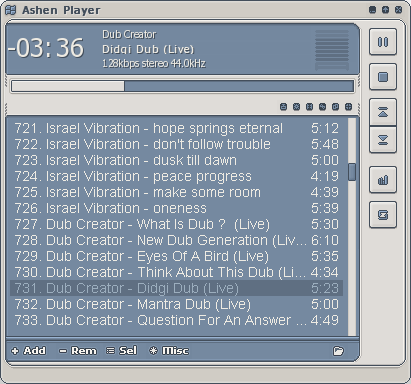Viewport: 411px width, 384px height.
Task: Open folder icon in playlist footer
Action: (338, 351)
